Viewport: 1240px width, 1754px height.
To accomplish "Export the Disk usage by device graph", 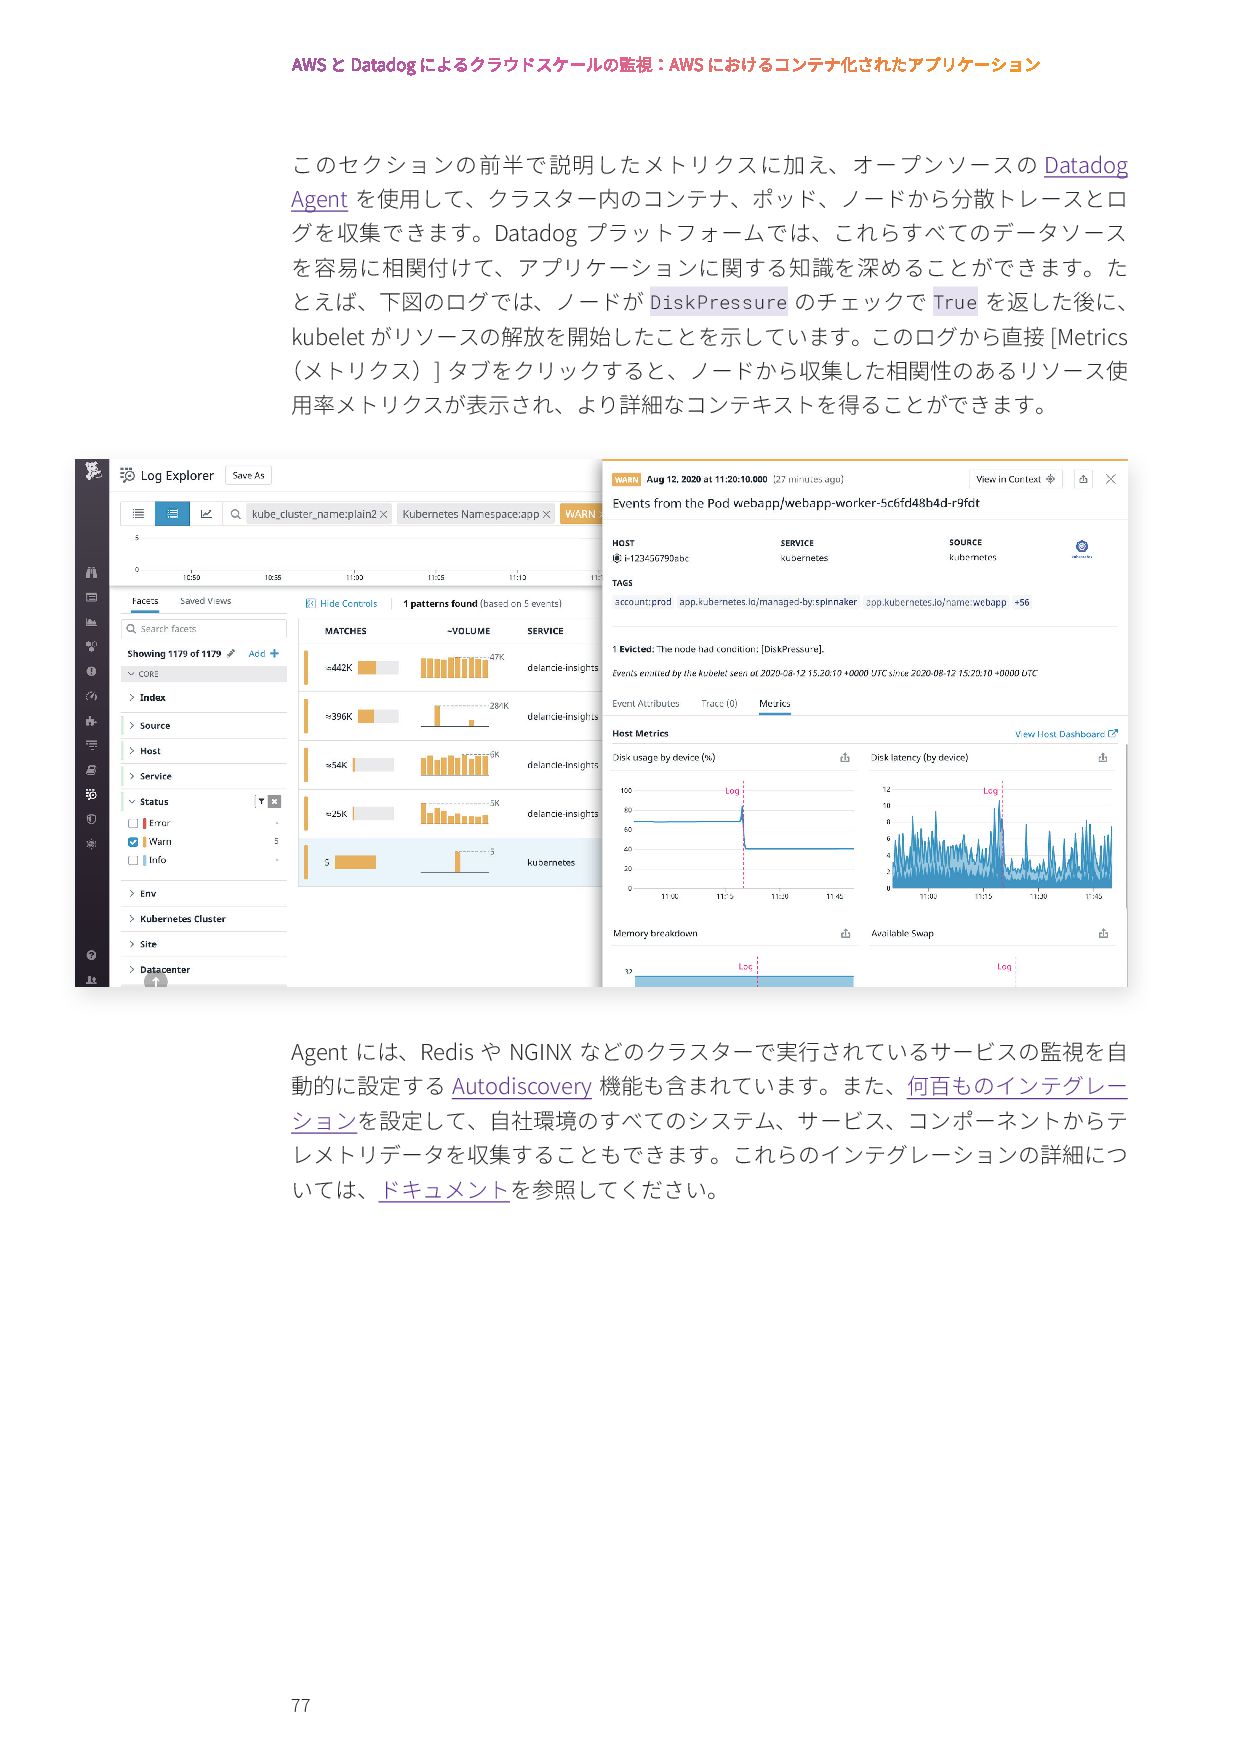I will [845, 757].
